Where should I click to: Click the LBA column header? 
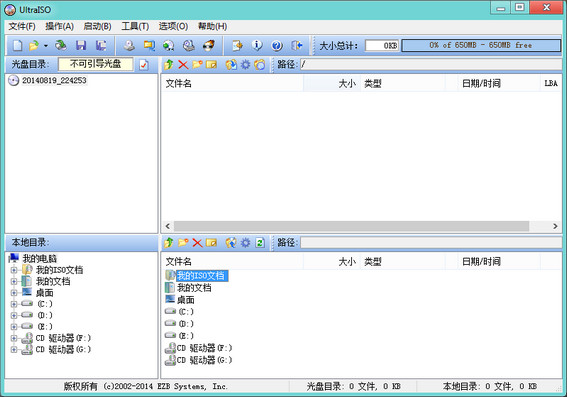tap(551, 84)
